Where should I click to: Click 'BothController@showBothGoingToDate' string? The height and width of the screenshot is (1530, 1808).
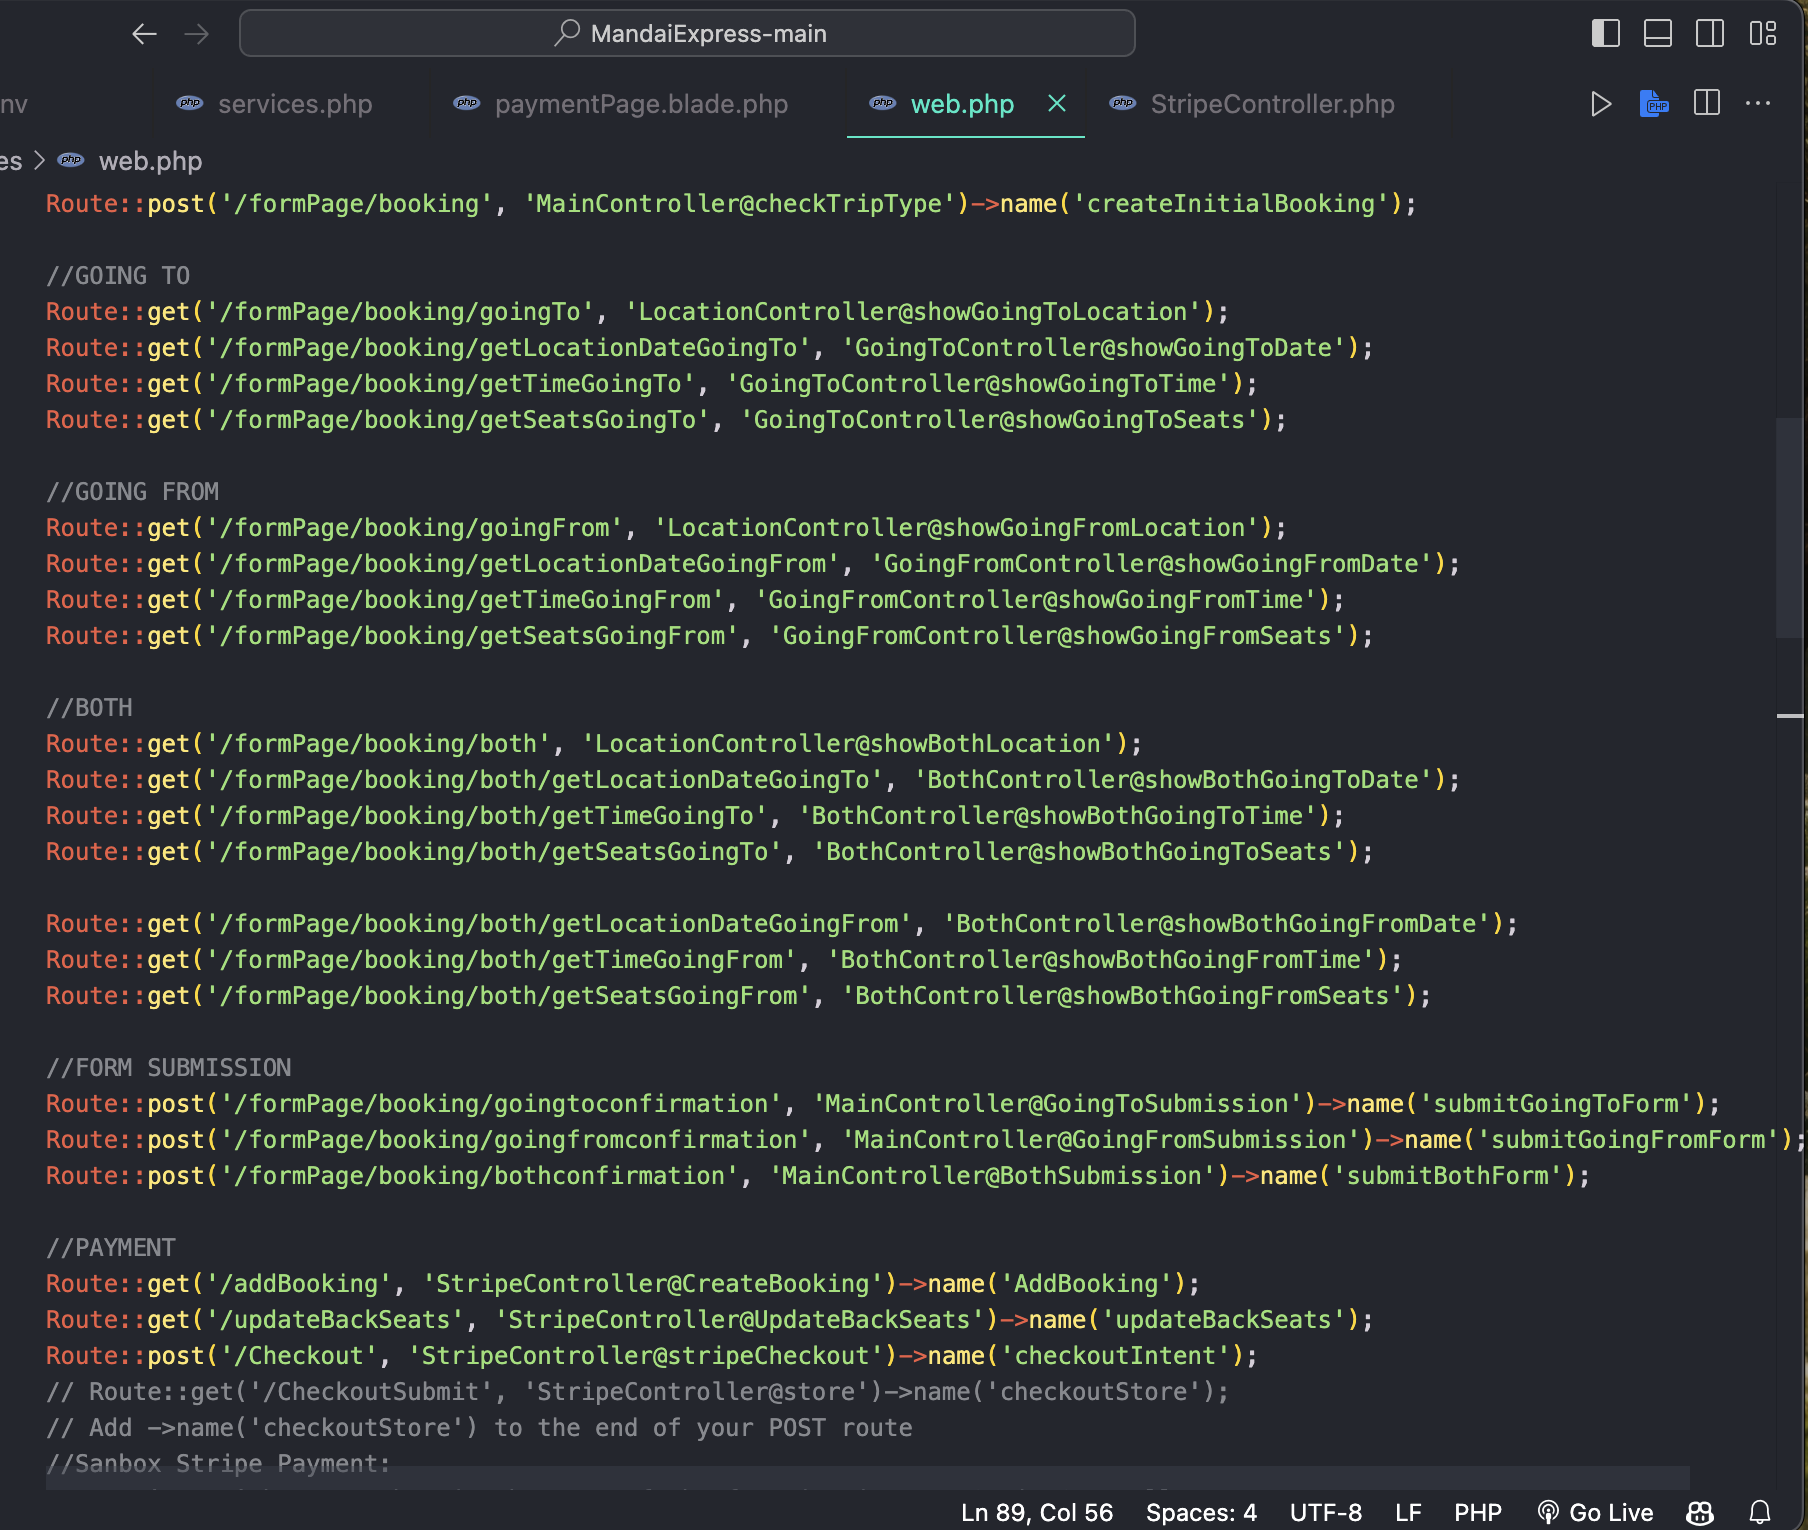pos(1173,780)
